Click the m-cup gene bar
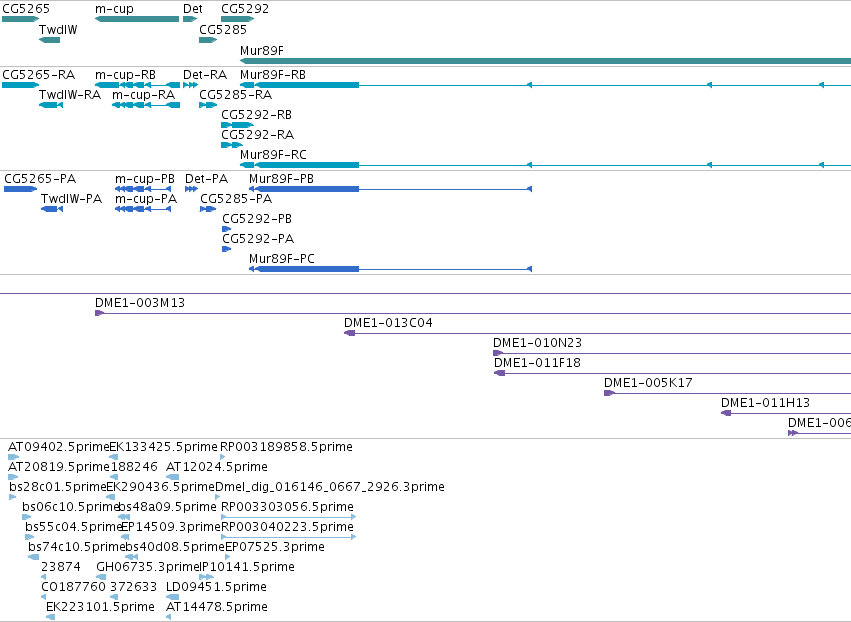851x622 pixels. [137, 19]
